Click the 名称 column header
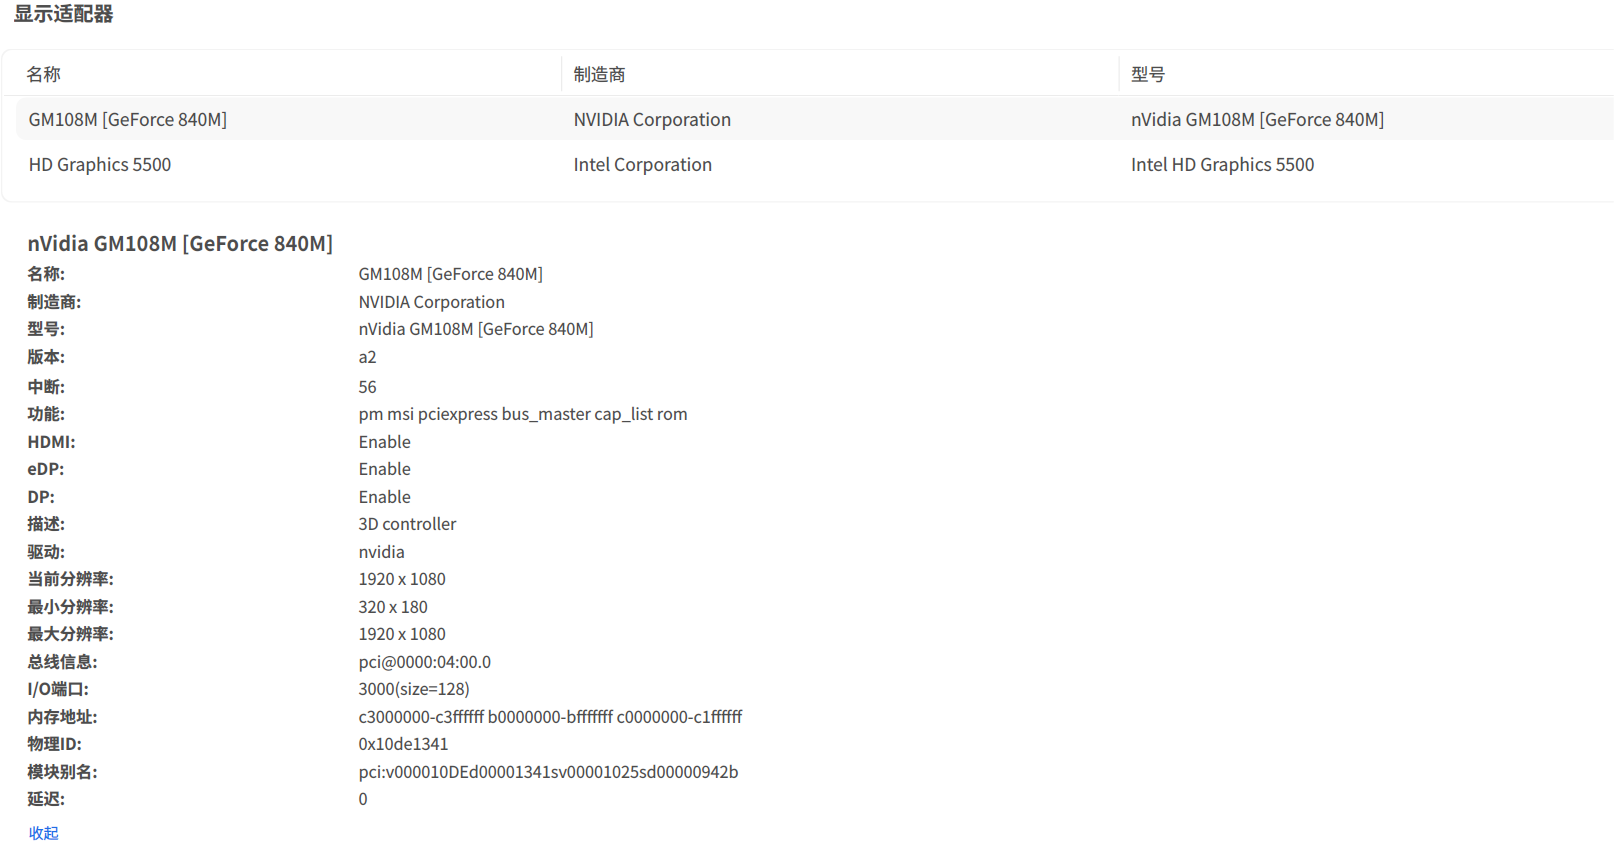This screenshot has height=860, width=1614. 44,75
